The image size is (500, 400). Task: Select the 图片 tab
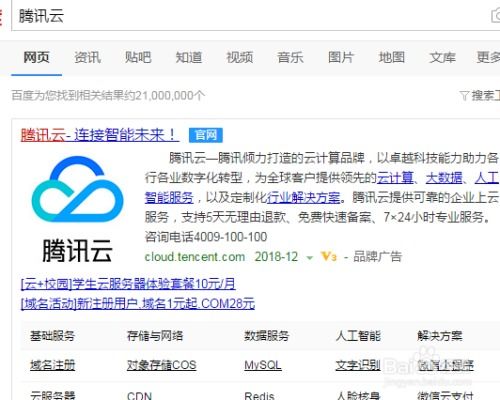341,57
